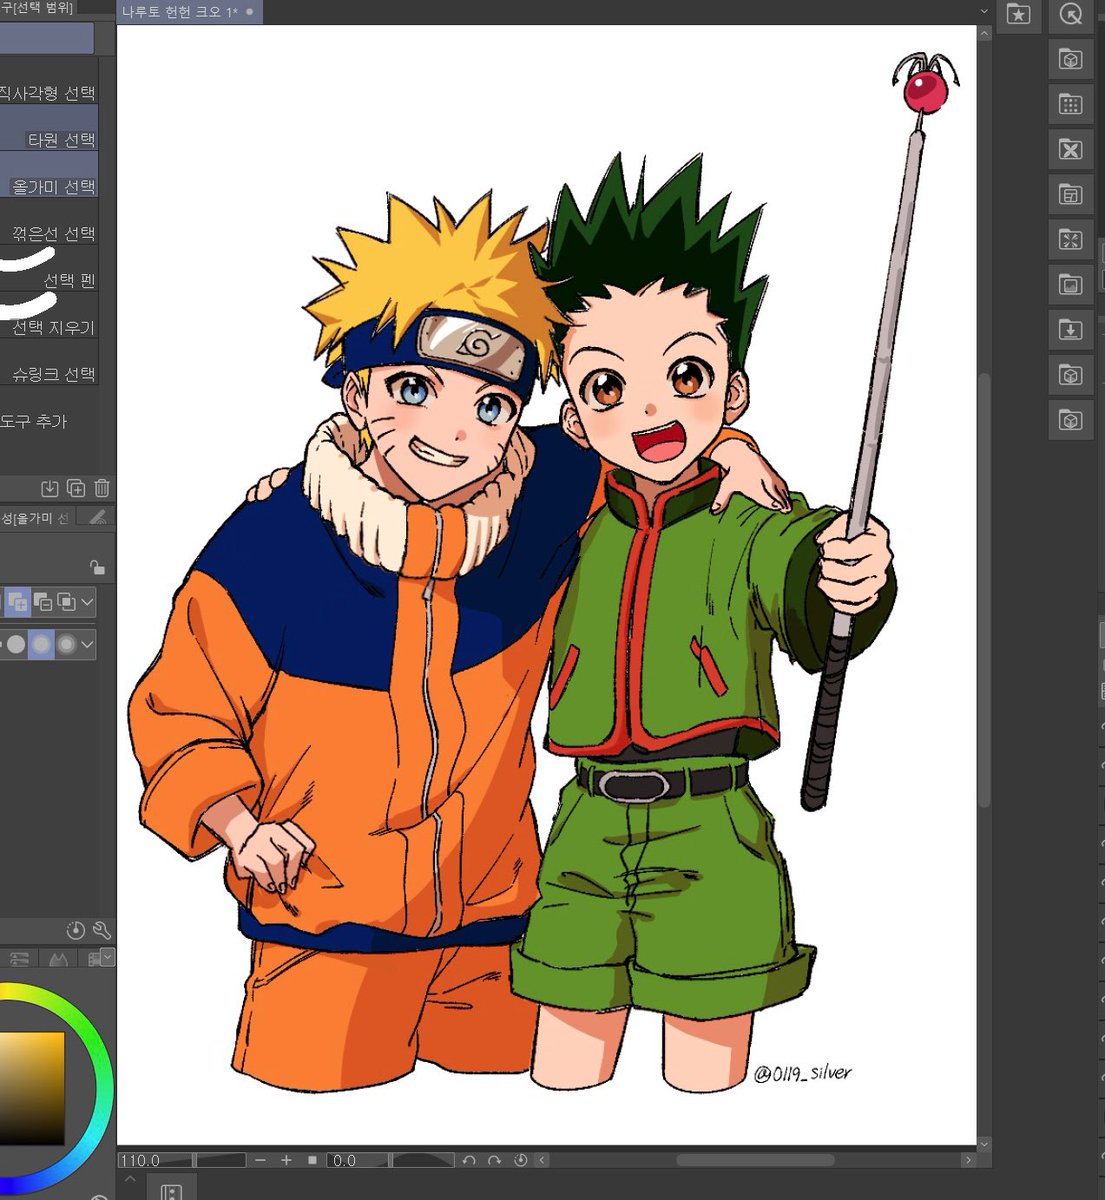Click the horizontal scrollbar thumb

click(x=755, y=1160)
